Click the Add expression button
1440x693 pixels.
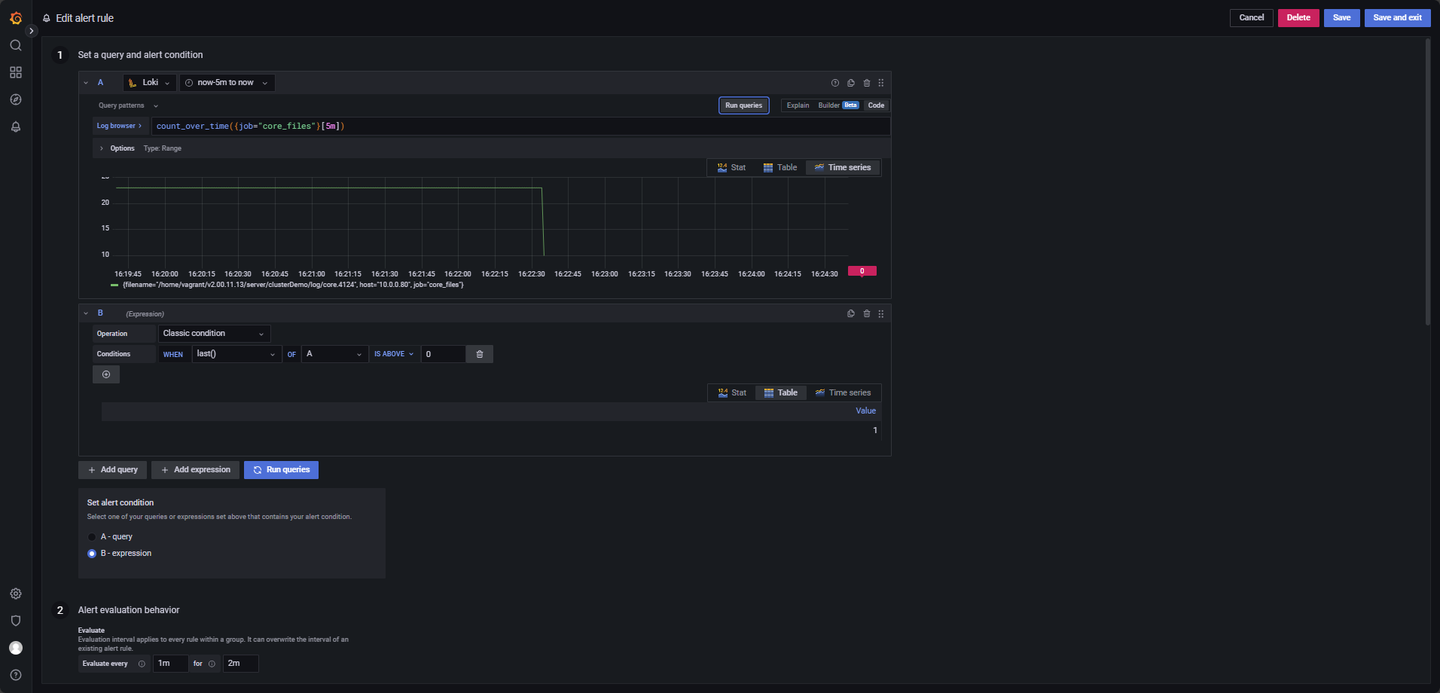pyautogui.click(x=195, y=469)
